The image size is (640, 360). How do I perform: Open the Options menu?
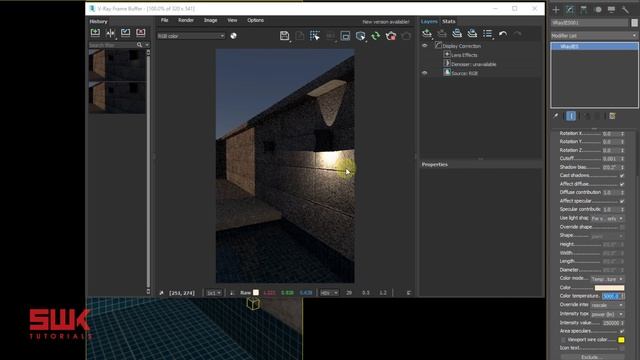256,20
